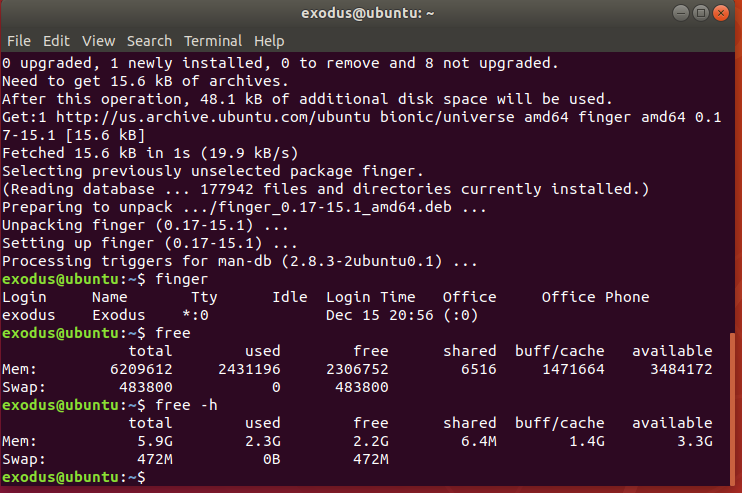Click the "finger" command after the prompt
The width and height of the screenshot is (742, 493).
pos(182,279)
